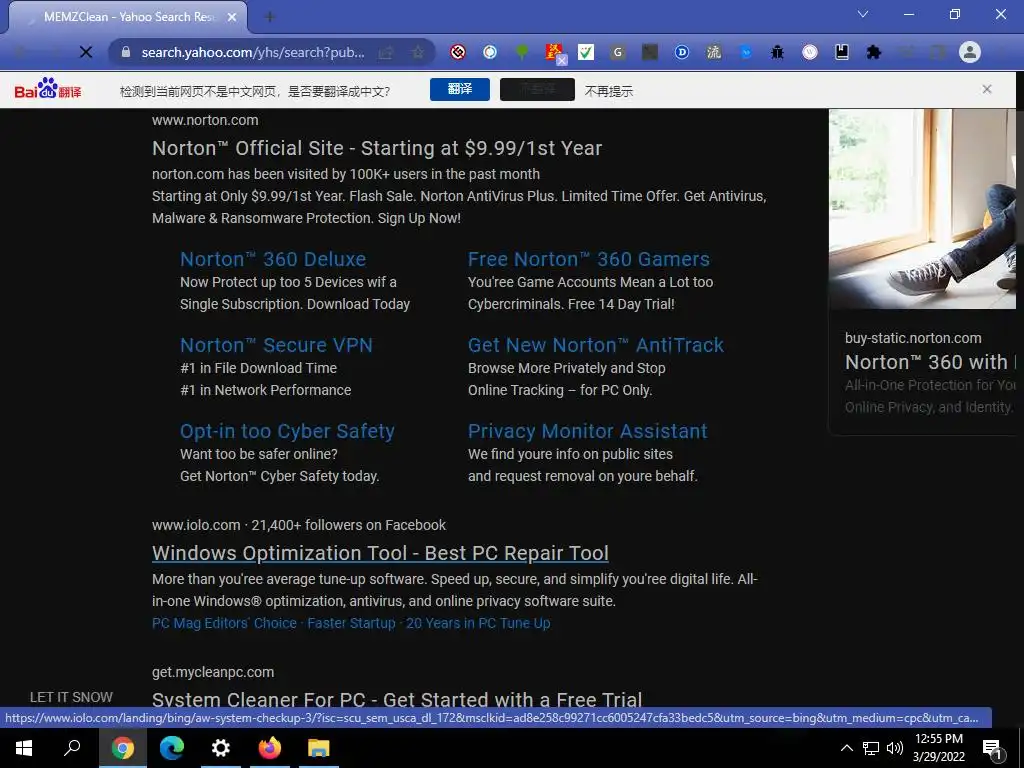Open the Opt-in too Cyber Safety link
The height and width of the screenshot is (768, 1024).
click(287, 431)
